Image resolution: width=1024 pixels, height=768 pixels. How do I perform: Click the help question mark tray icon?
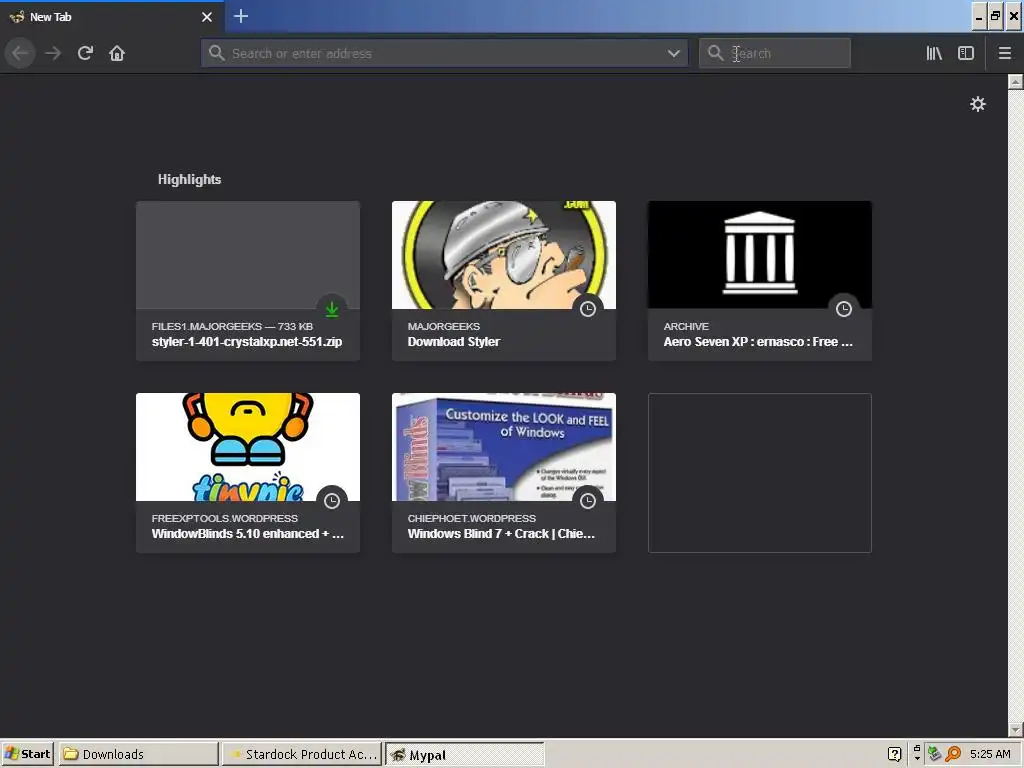(895, 754)
